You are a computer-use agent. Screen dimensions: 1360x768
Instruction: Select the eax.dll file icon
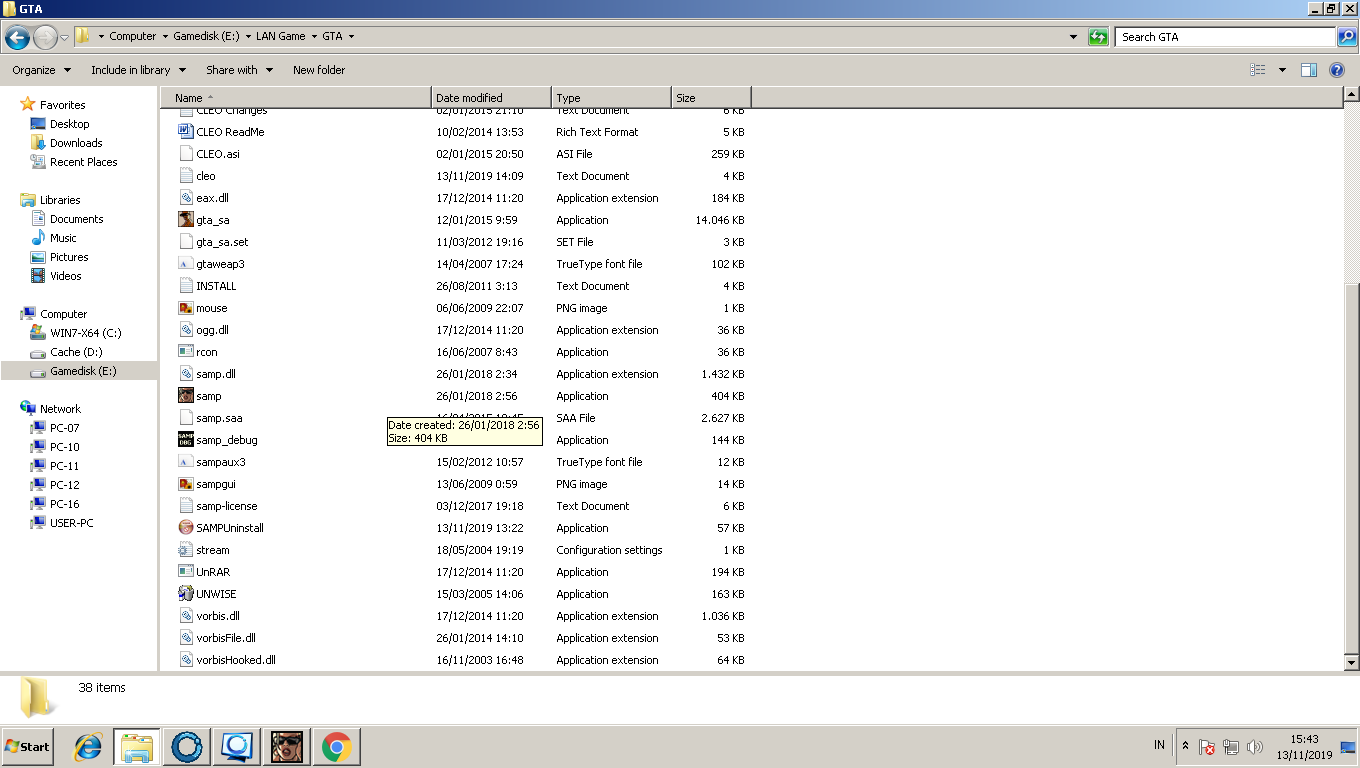[186, 198]
